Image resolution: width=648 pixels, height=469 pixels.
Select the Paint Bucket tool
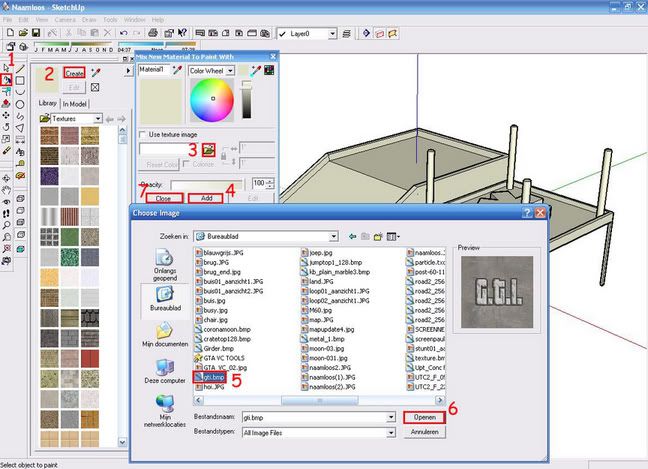point(7,80)
